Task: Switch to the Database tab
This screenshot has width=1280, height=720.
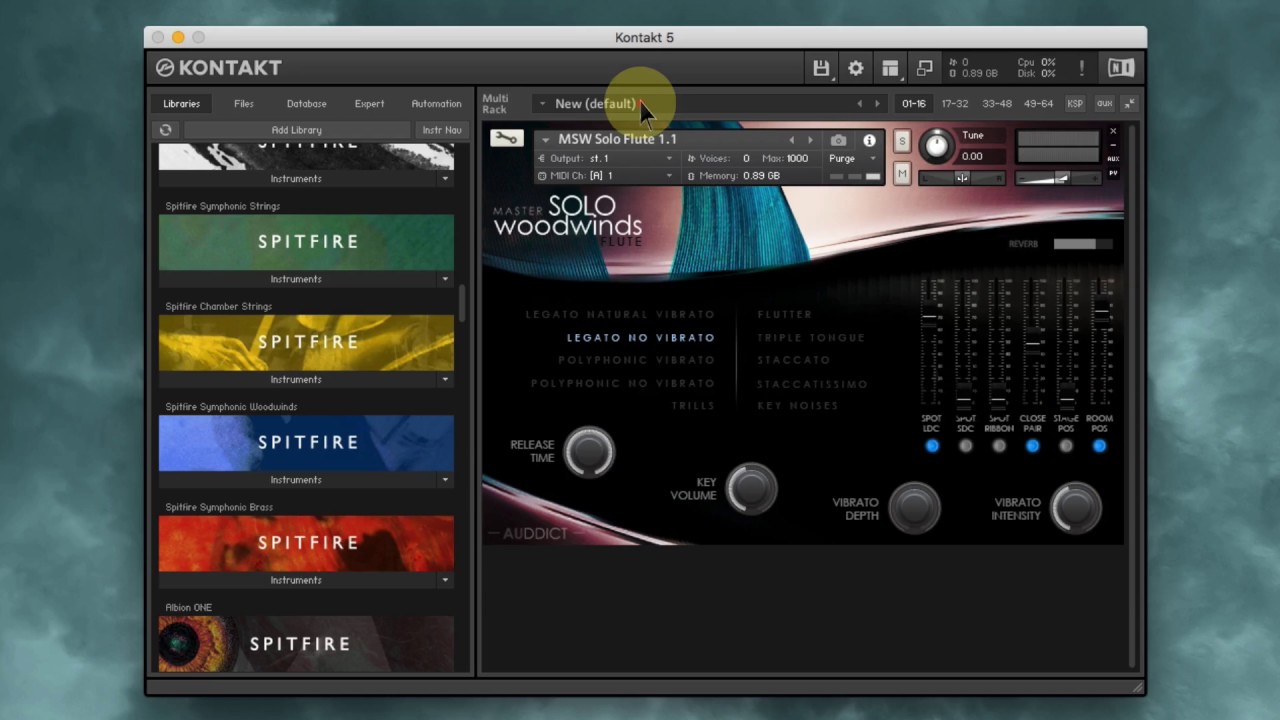Action: click(x=306, y=104)
